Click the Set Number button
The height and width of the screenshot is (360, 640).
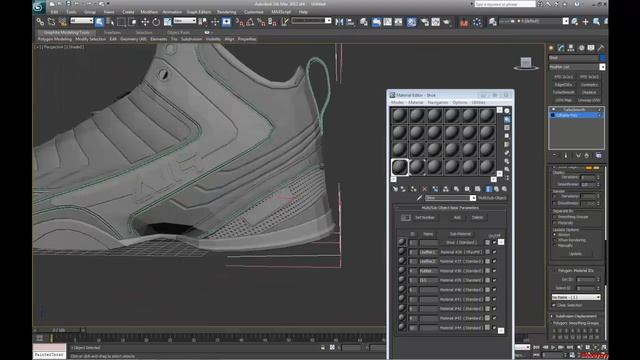coord(425,218)
